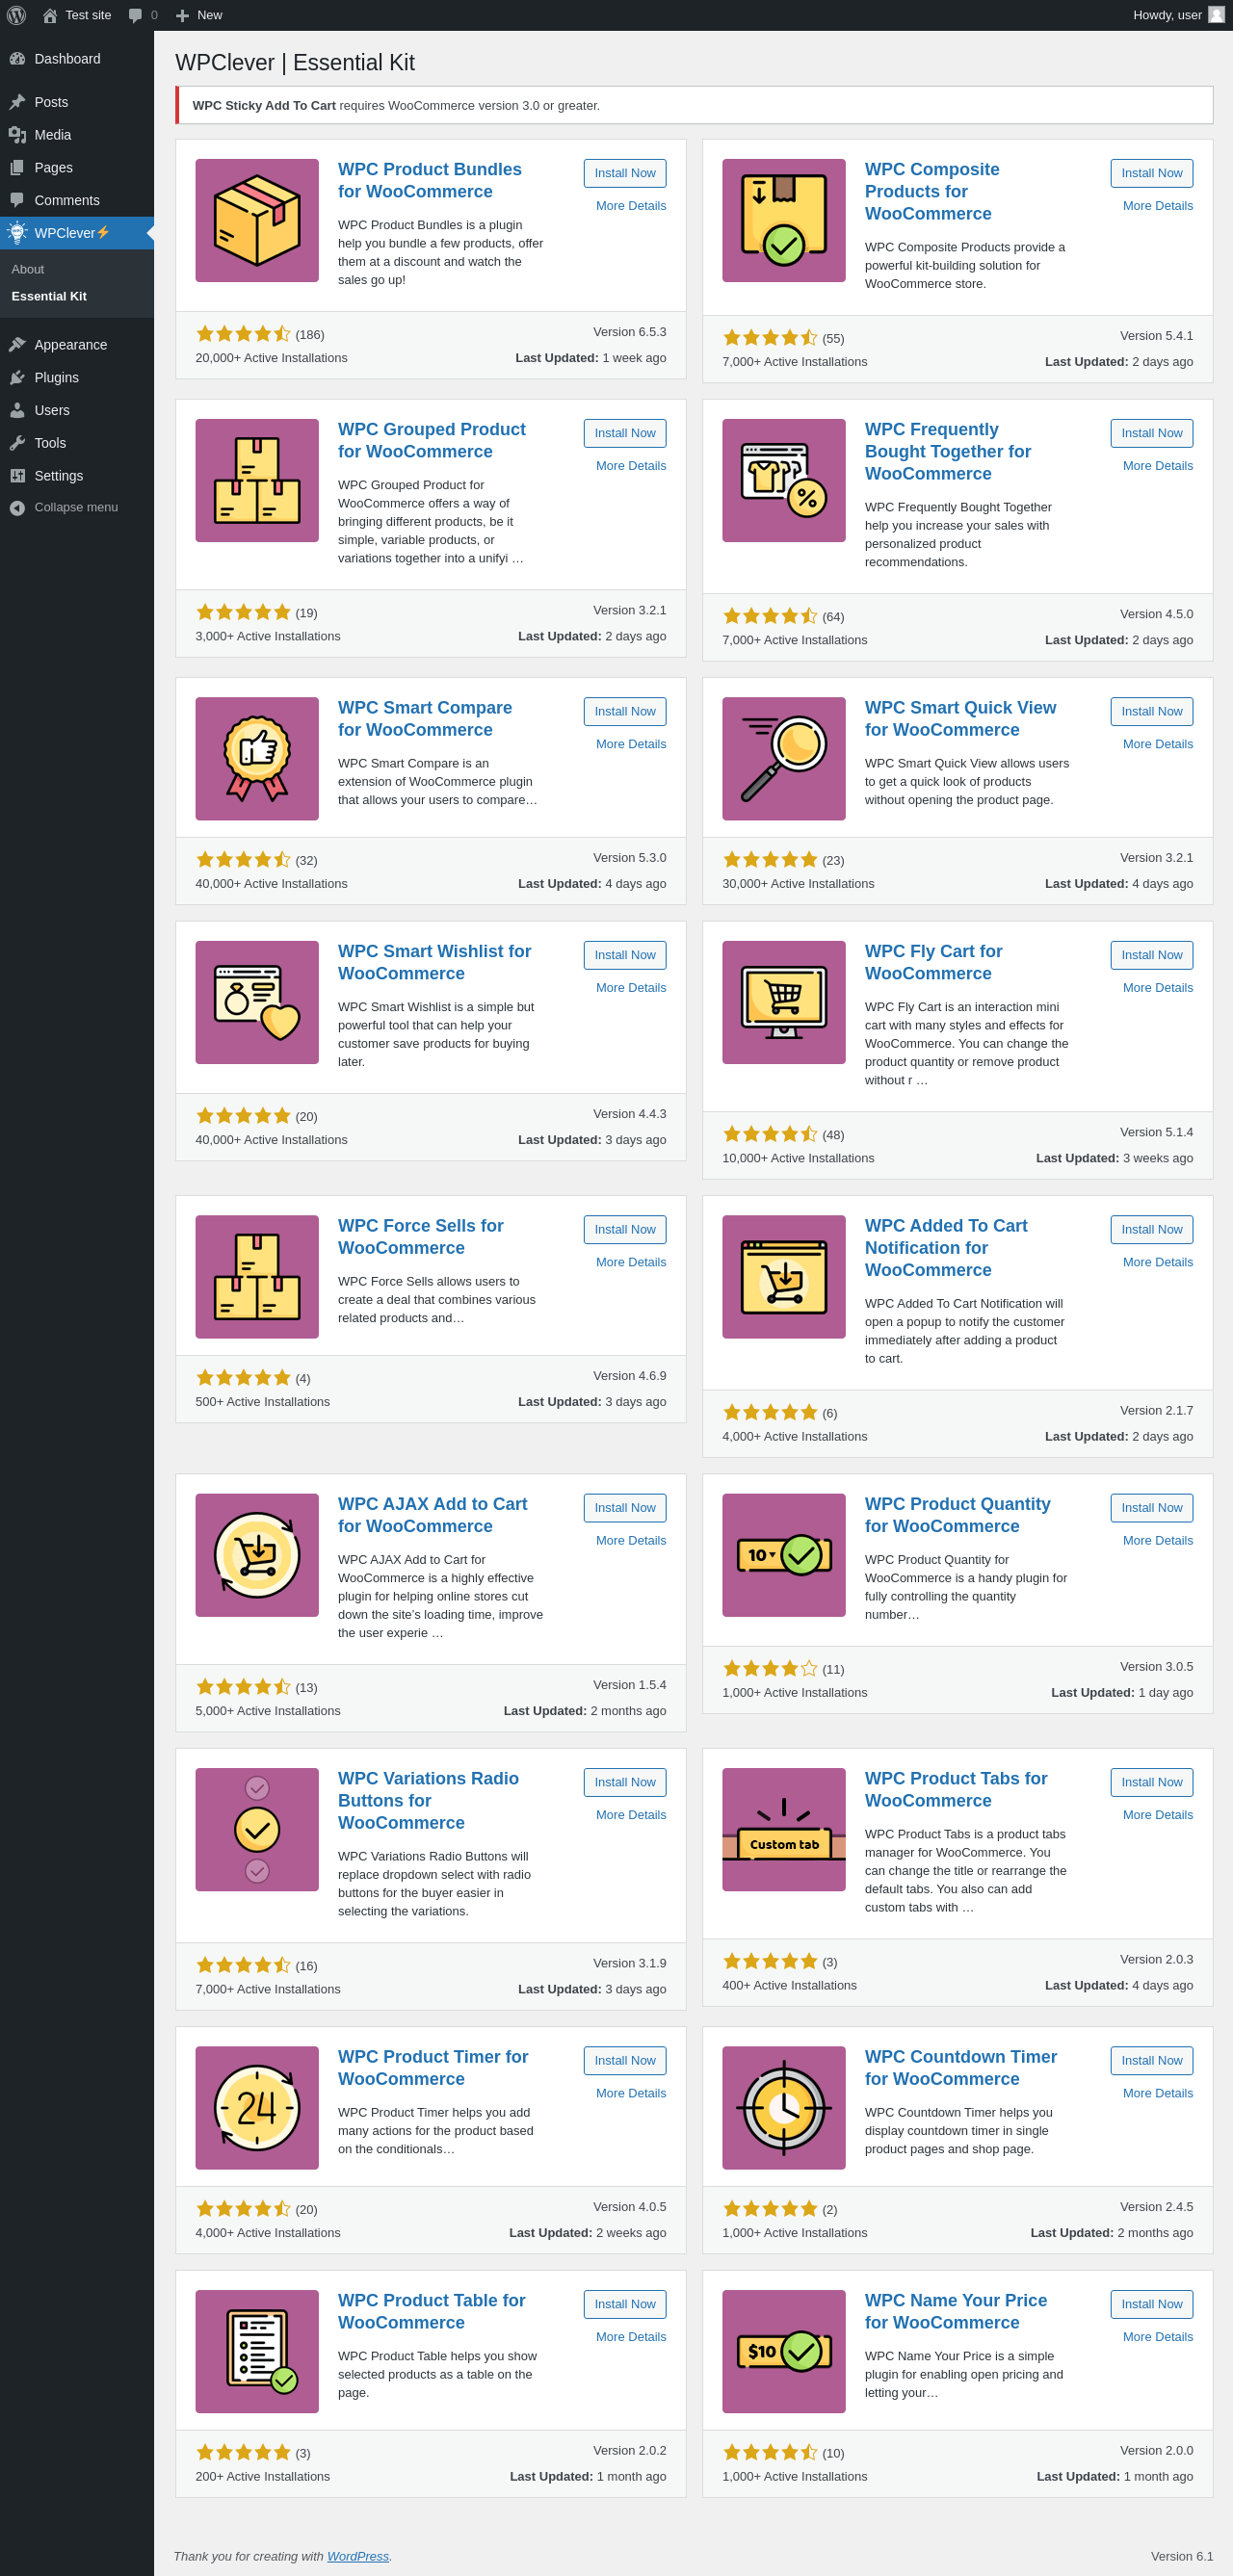Open the comments bubble in admin bar
The width and height of the screenshot is (1233, 2576).
(141, 15)
